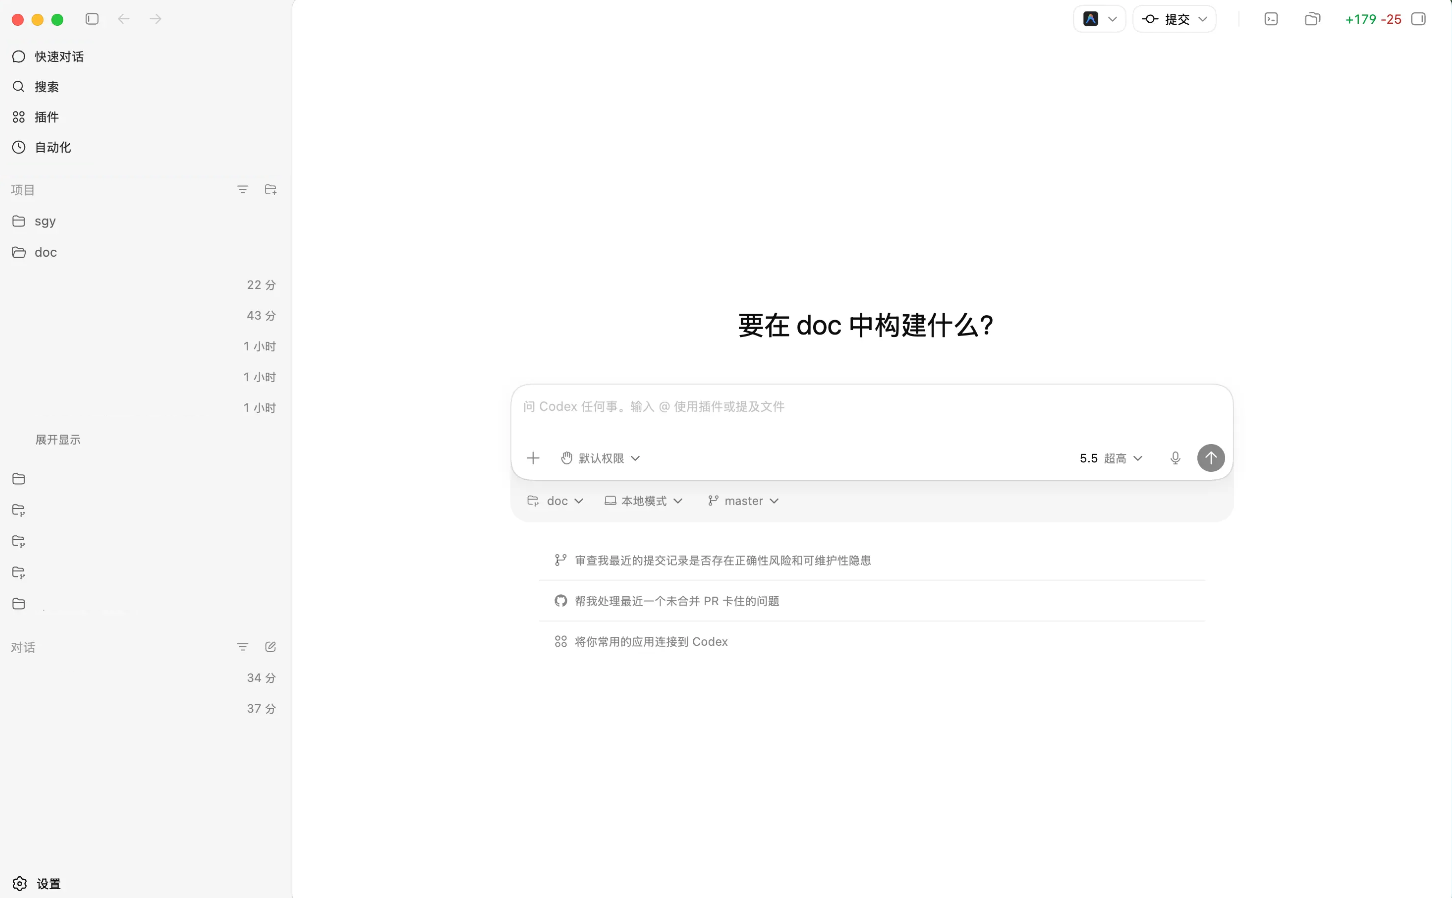Screen dimensions: 1452x898
Task: Open the 默认权限 permissions dropdown
Action: (x=600, y=458)
